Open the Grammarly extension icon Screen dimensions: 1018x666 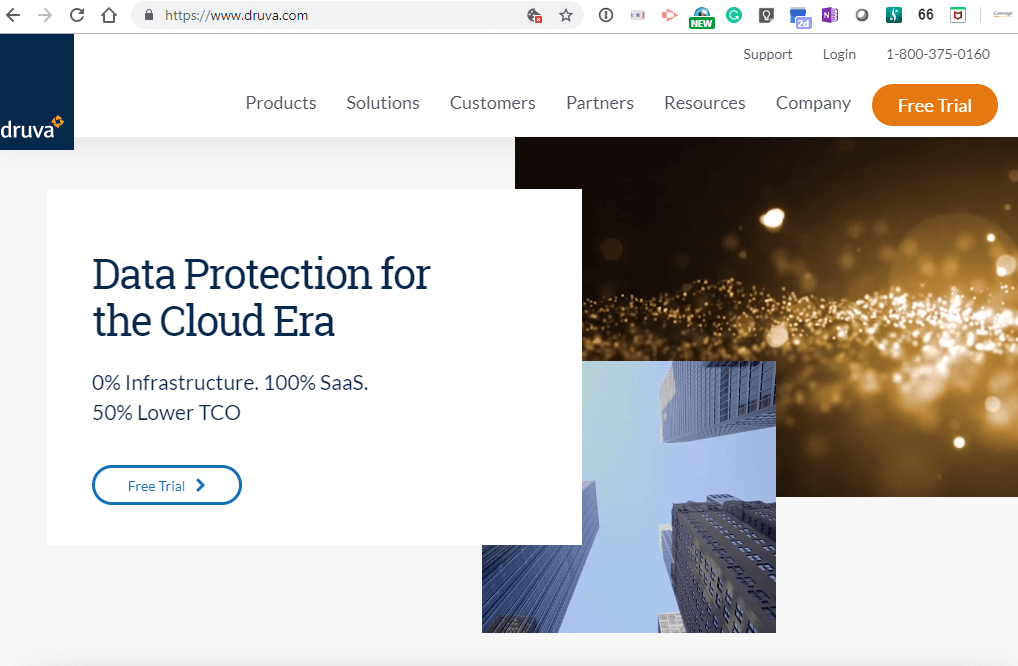click(x=733, y=15)
